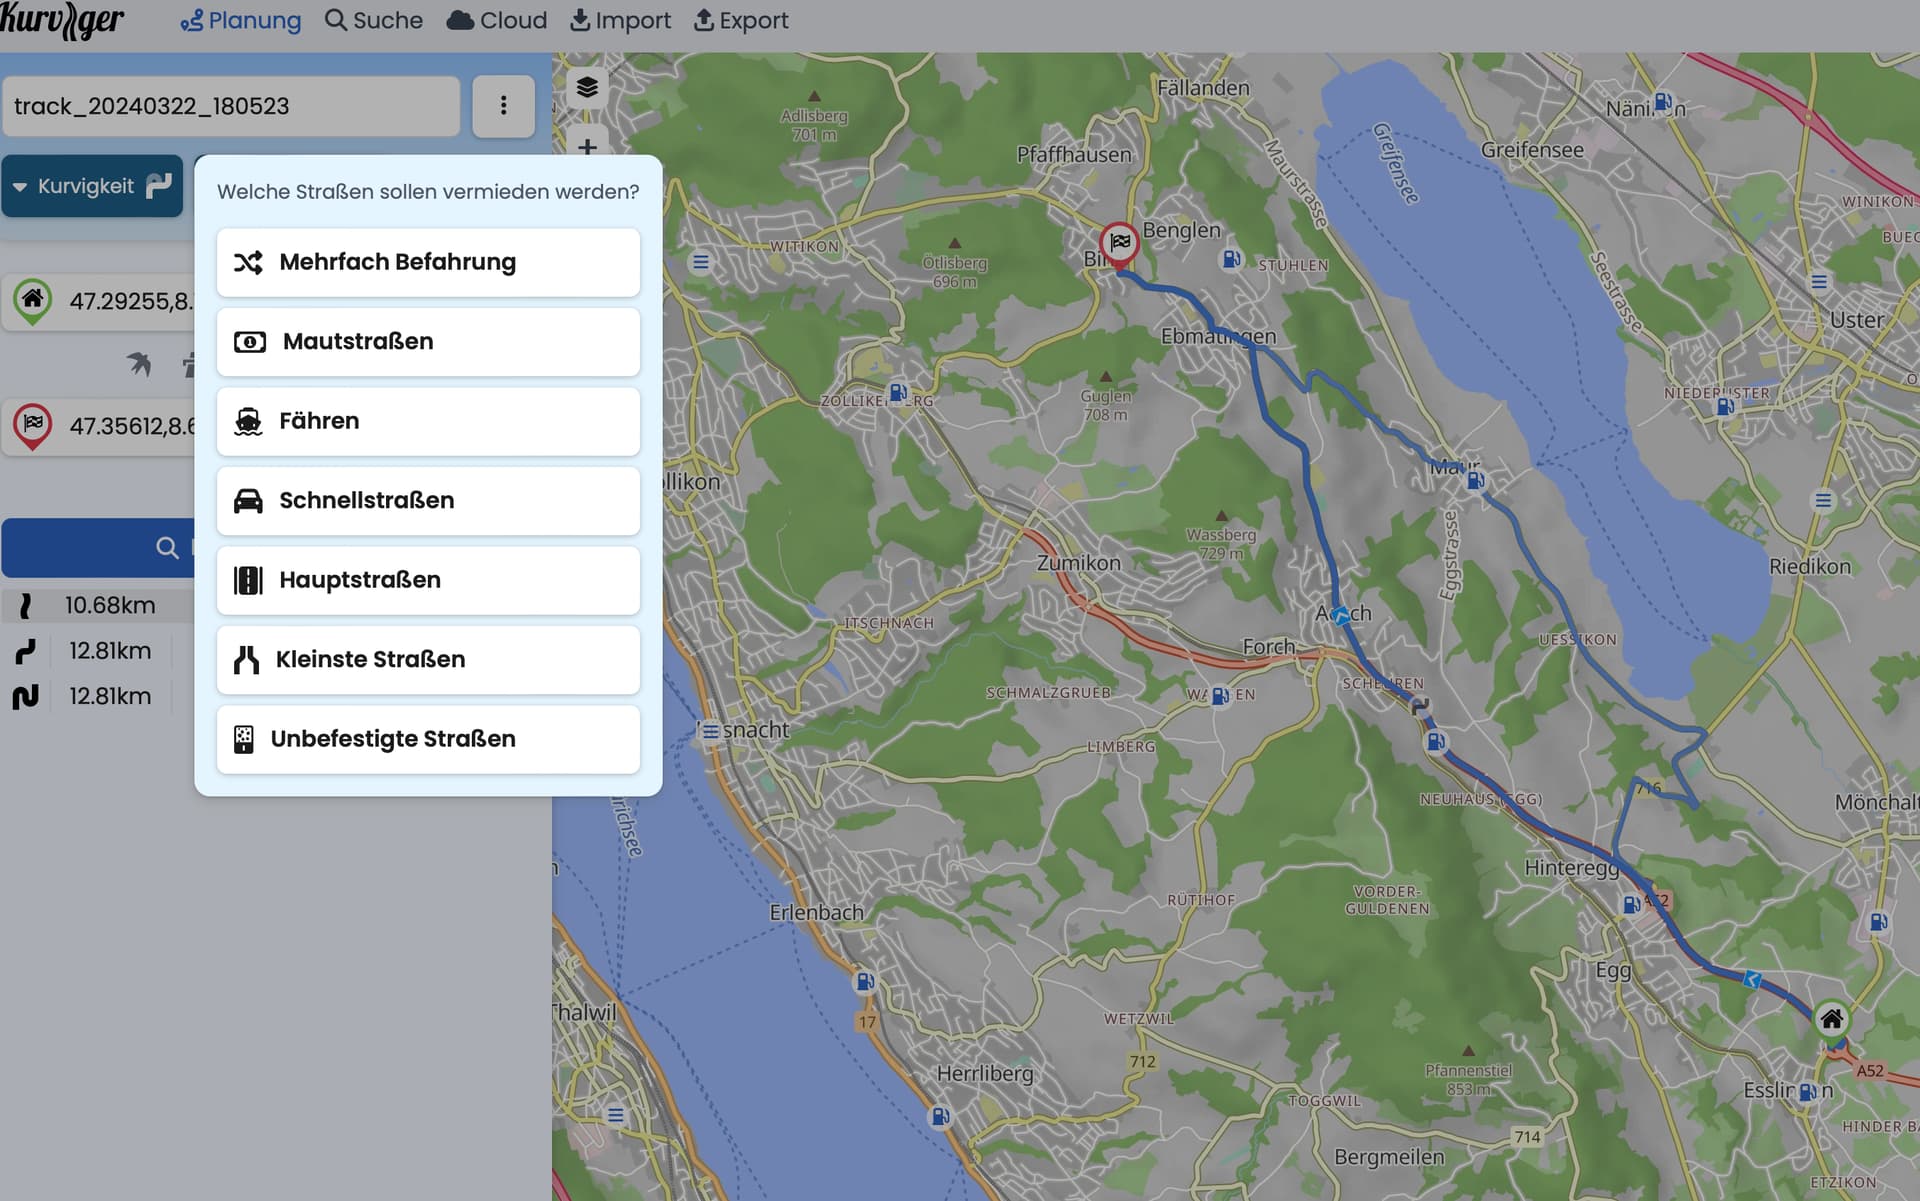Image resolution: width=1920 pixels, height=1201 pixels.
Task: Toggle avoiding Fähren
Action: click(428, 421)
